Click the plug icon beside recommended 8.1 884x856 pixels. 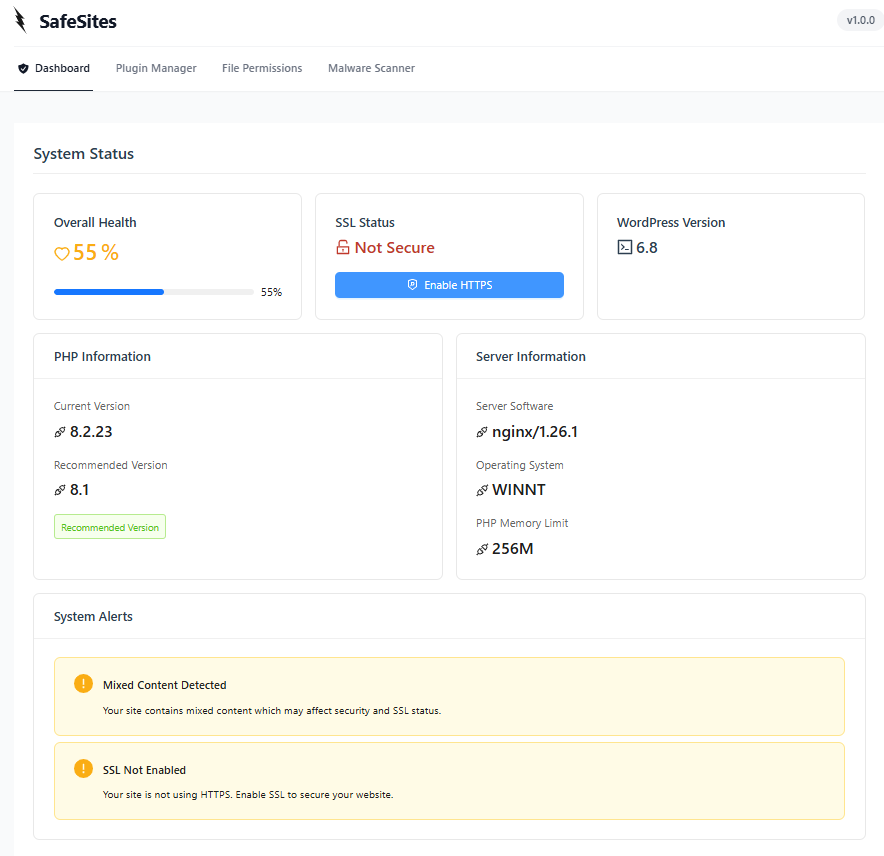60,490
